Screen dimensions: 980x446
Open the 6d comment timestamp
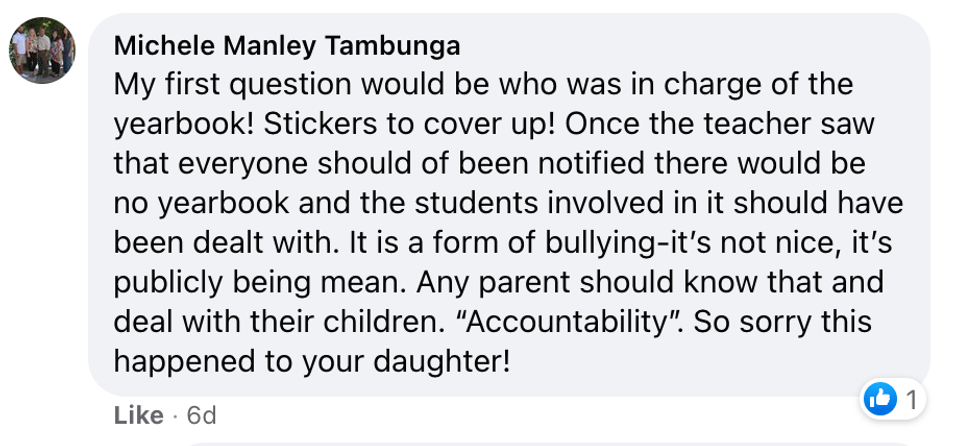[x=201, y=415]
